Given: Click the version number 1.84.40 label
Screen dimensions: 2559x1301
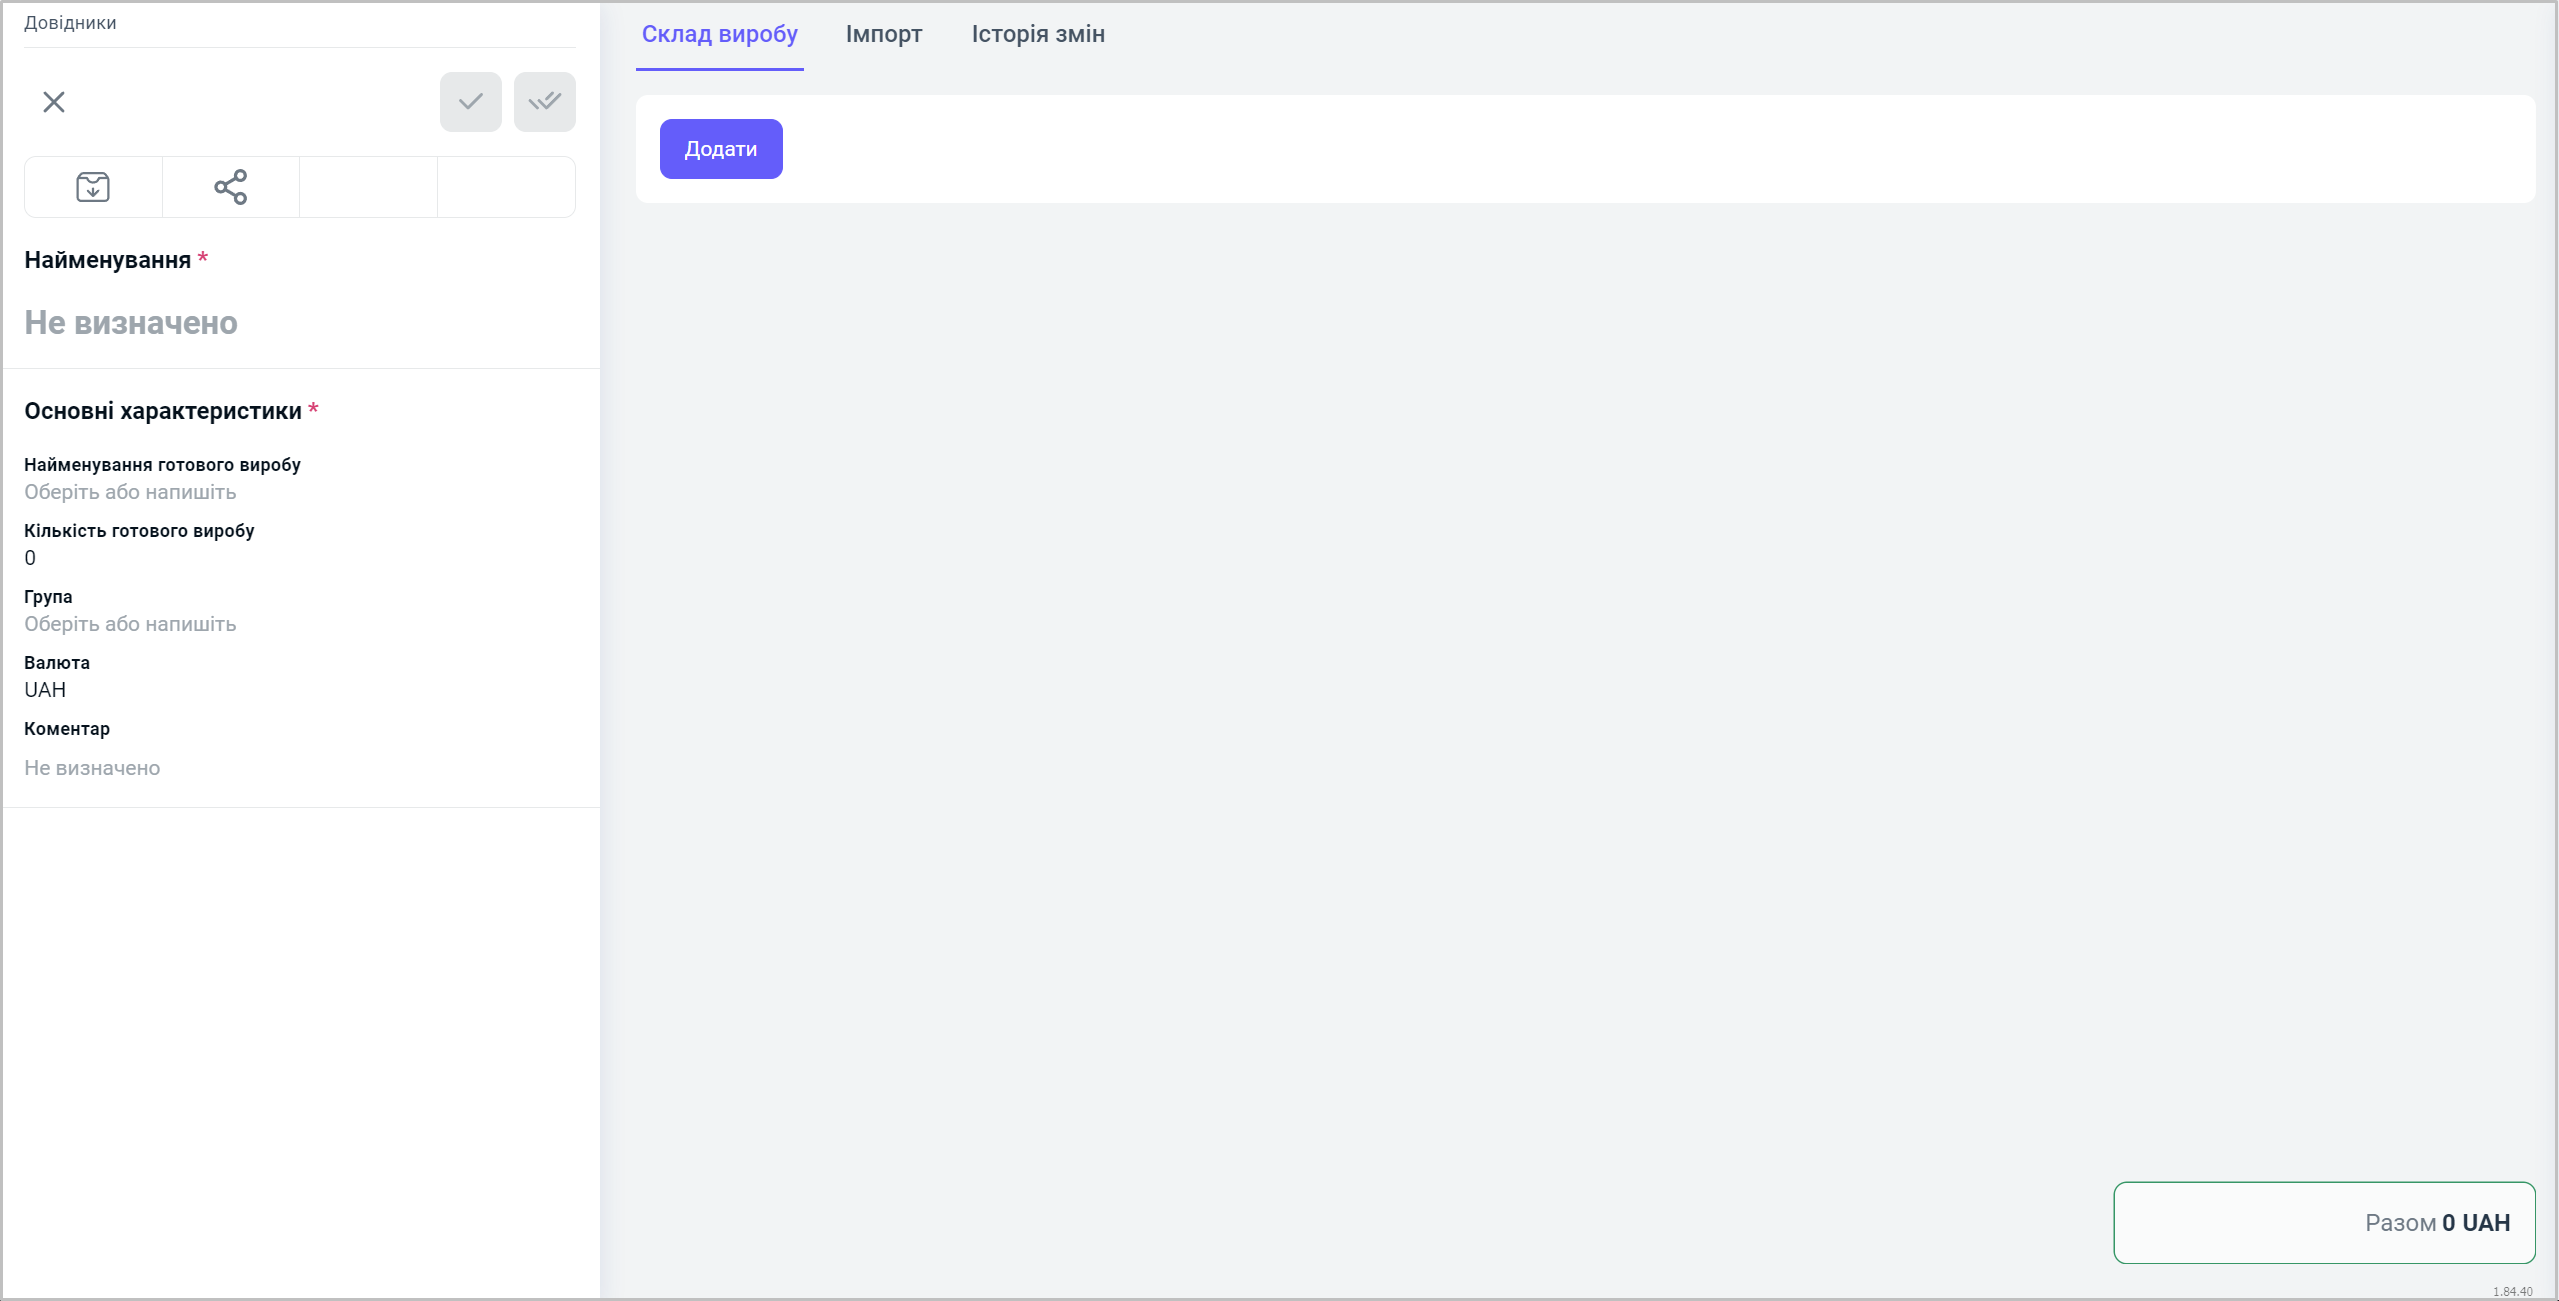Looking at the screenshot, I should [x=2512, y=1292].
